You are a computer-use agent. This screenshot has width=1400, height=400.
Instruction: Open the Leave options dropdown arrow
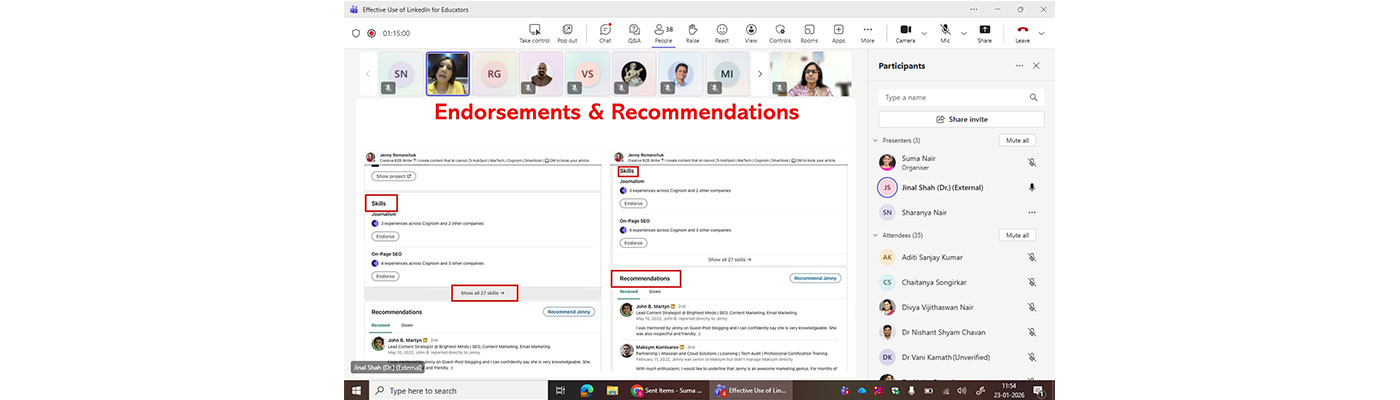[x=1041, y=33]
